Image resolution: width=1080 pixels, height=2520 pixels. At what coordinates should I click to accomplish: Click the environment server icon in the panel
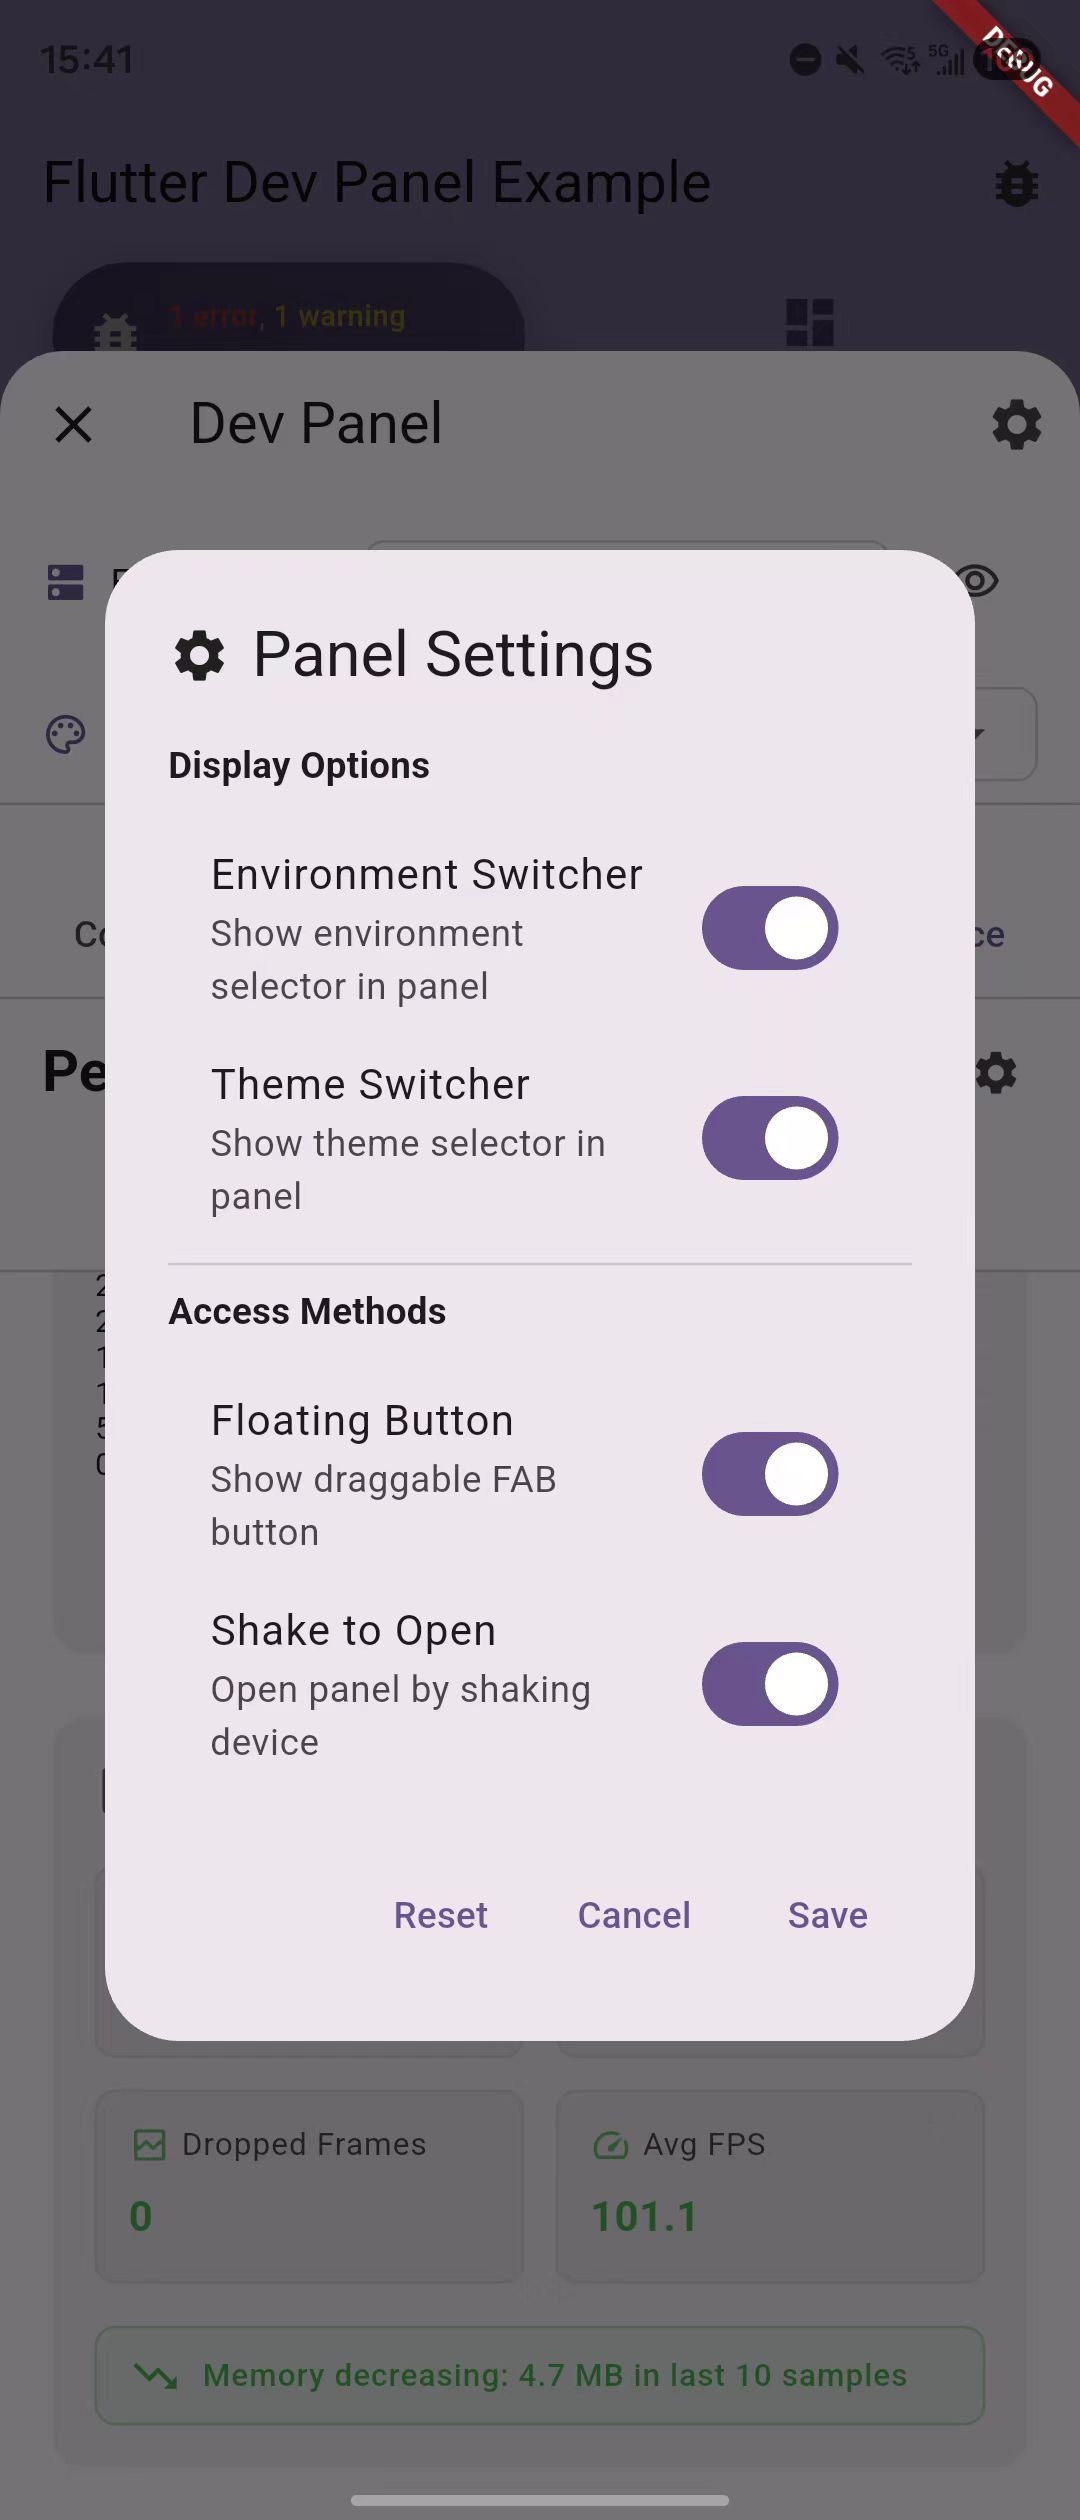coord(63,582)
